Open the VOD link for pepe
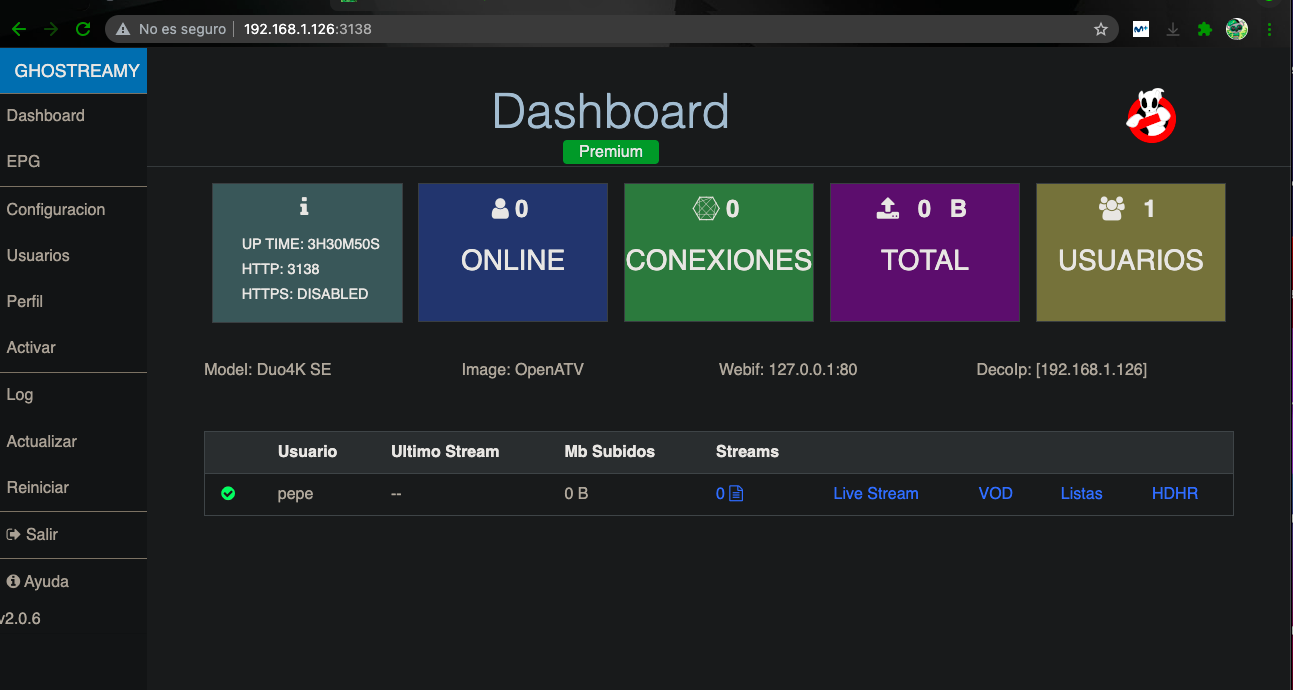The height and width of the screenshot is (690, 1293). (995, 493)
